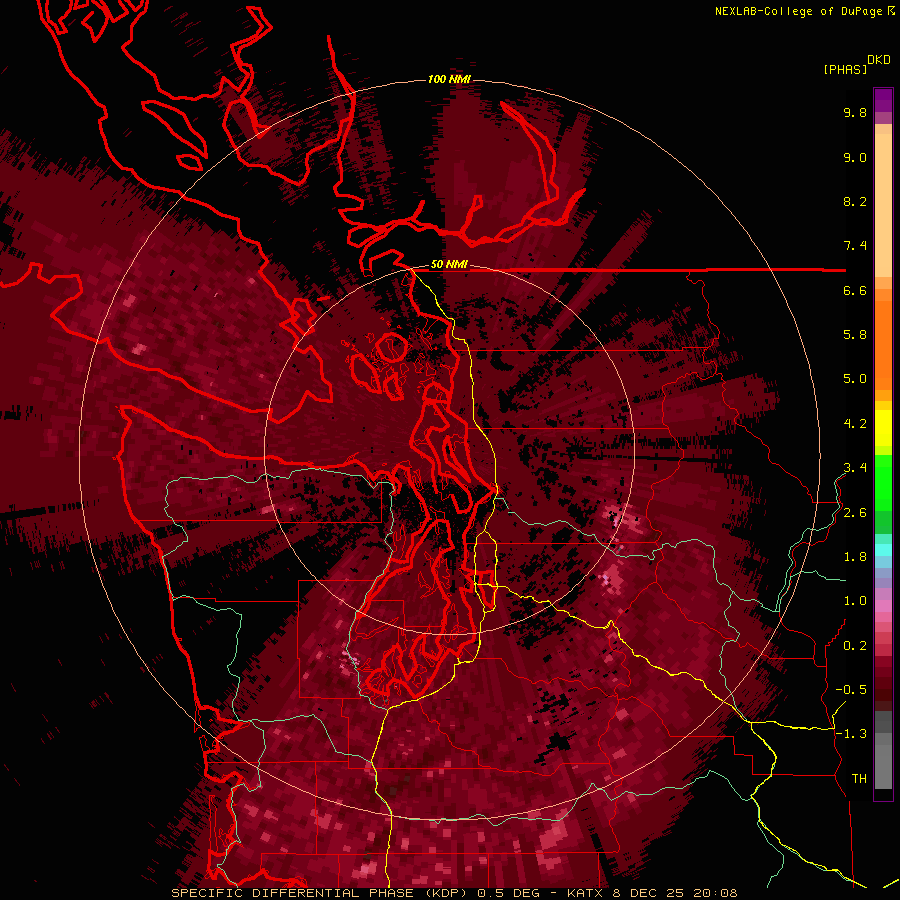Click the 9.0 value on color scale
The image size is (900, 900).
point(854,158)
